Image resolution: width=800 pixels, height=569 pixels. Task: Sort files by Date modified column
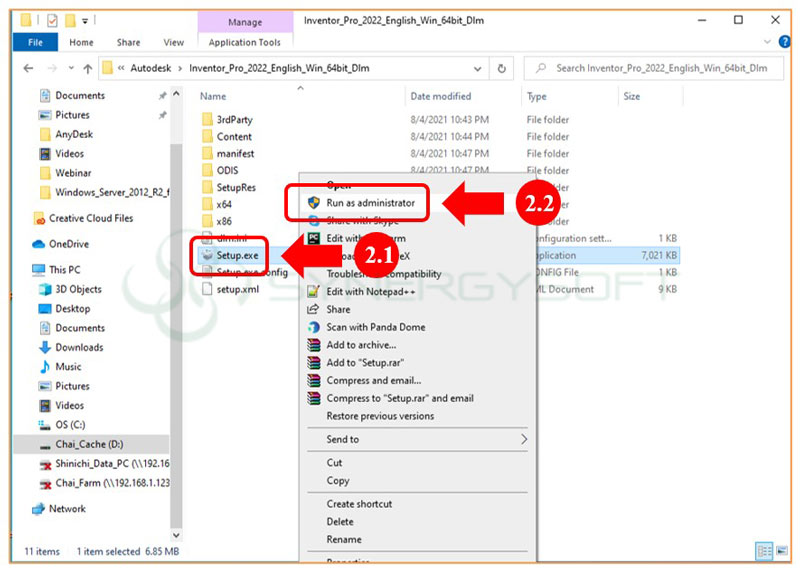coord(440,97)
